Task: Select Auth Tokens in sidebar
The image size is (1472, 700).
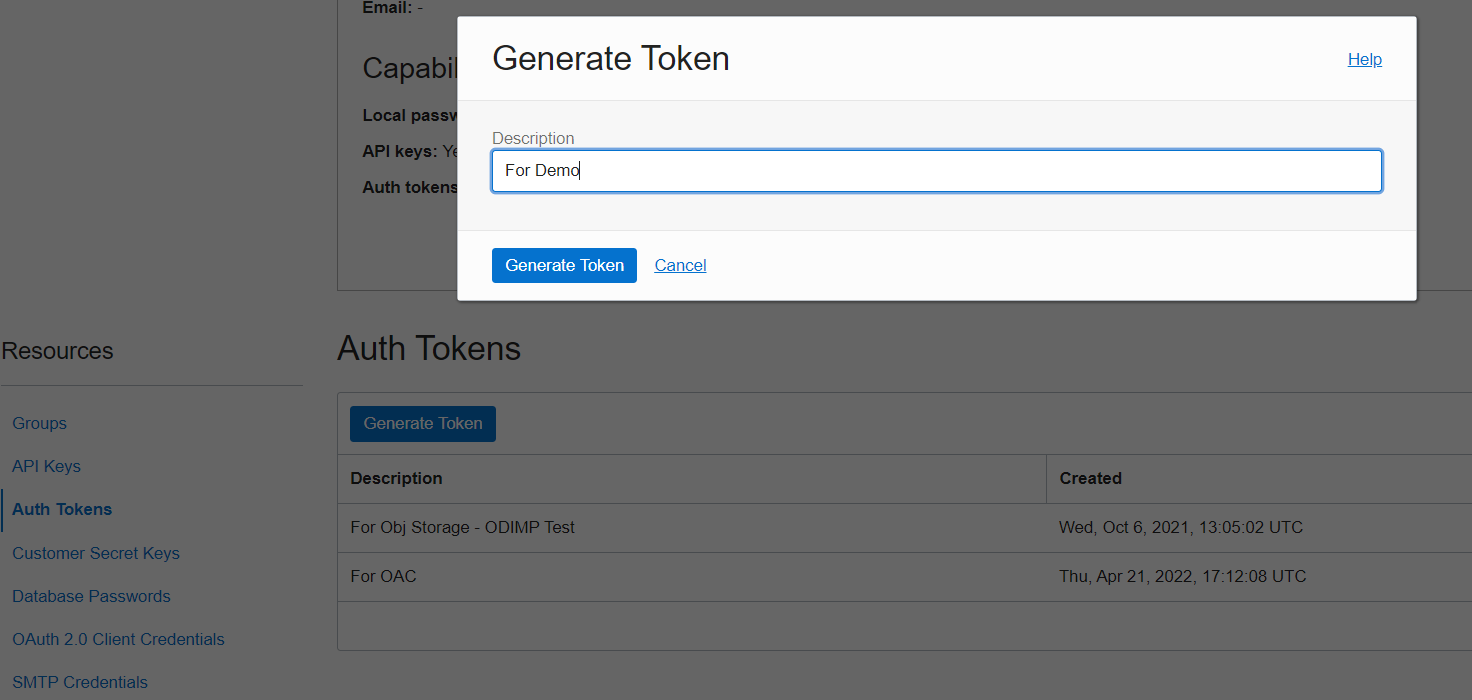Action: pos(62,509)
